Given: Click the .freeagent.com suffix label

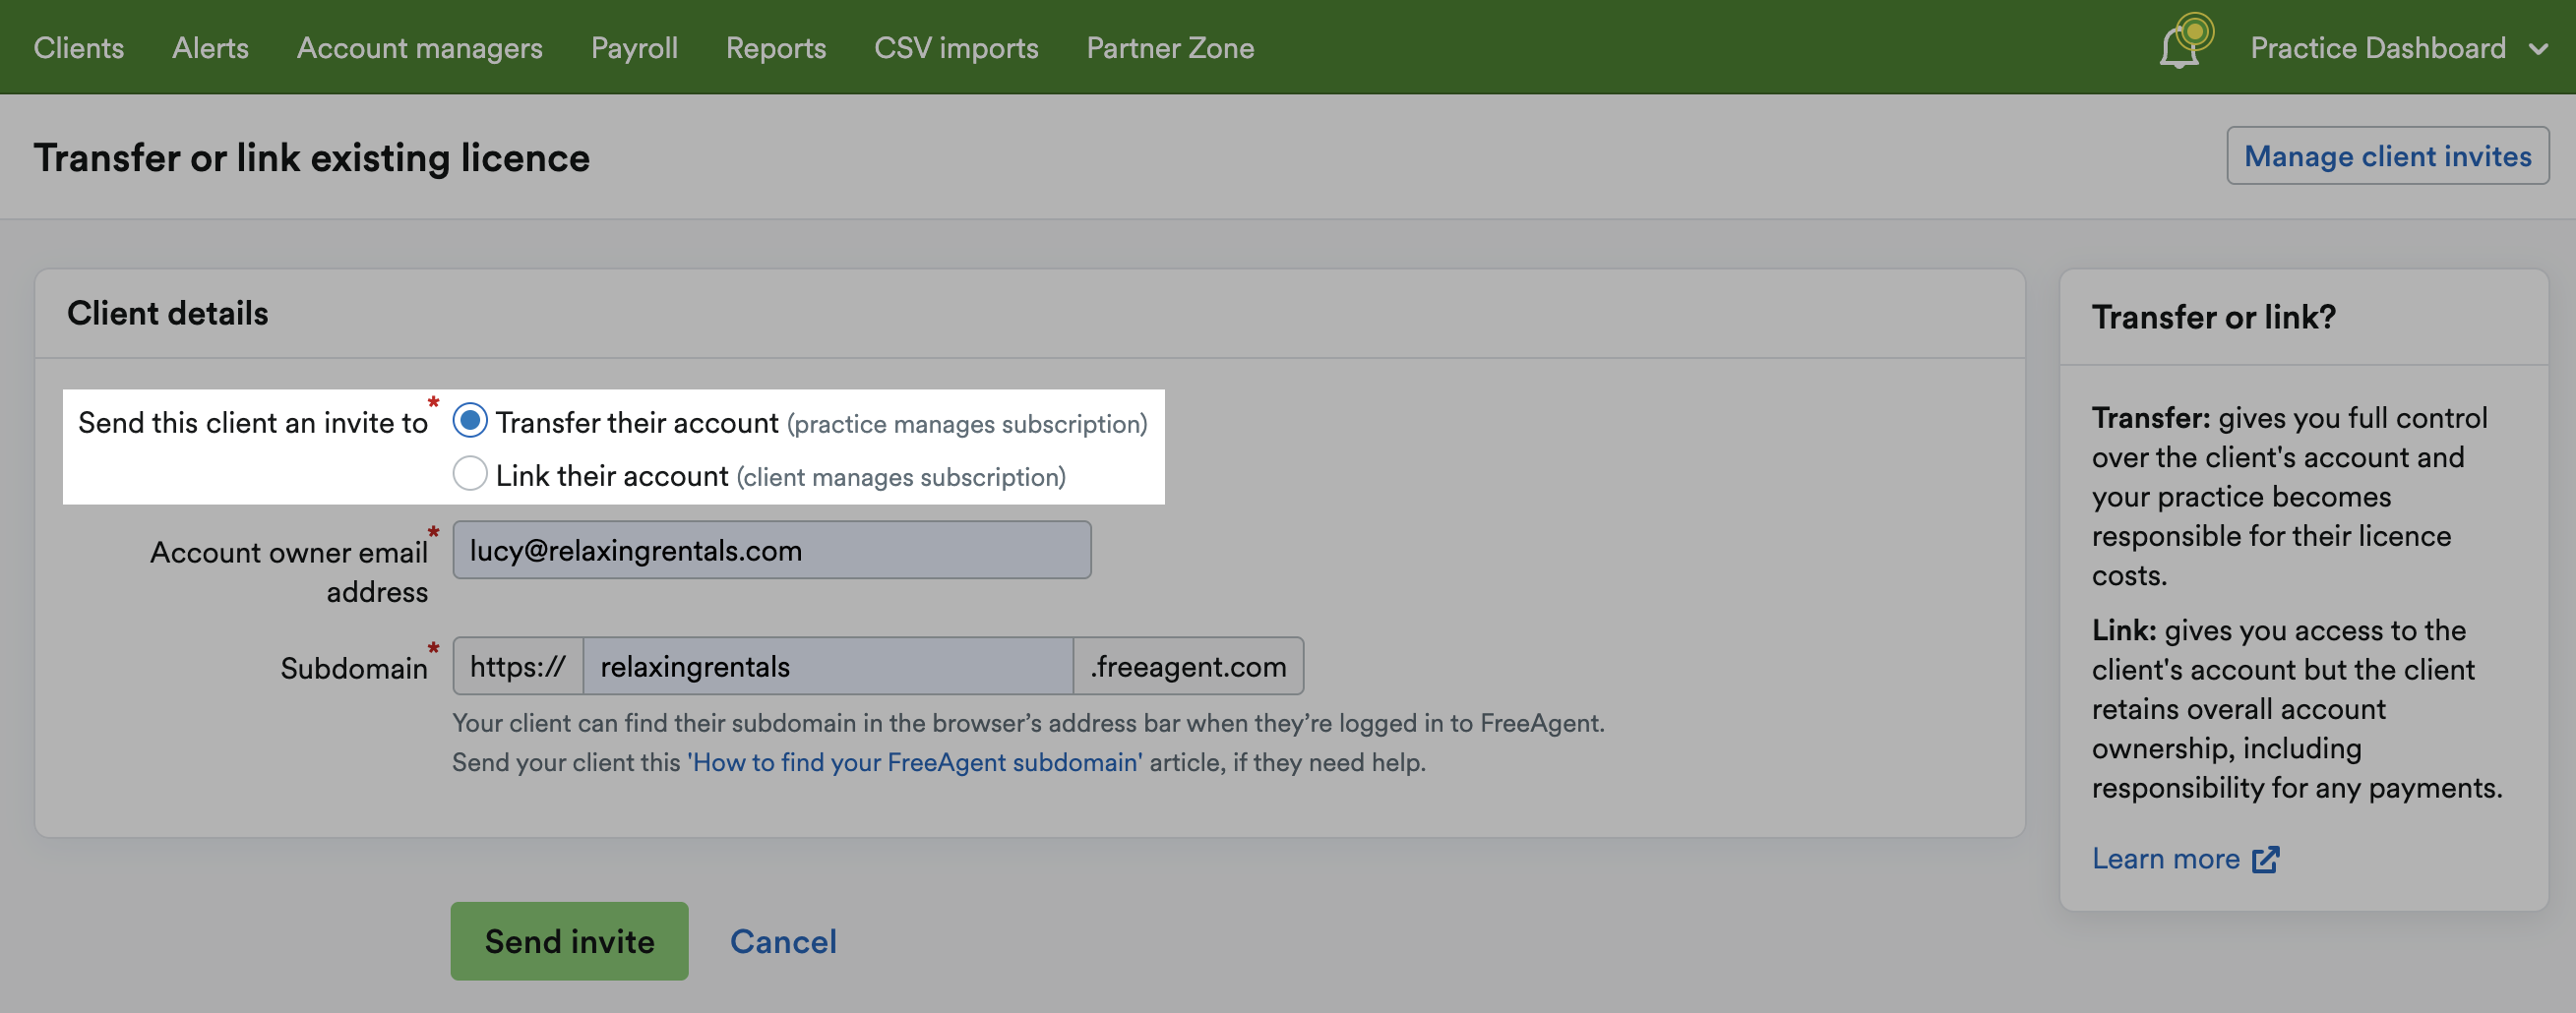Looking at the screenshot, I should coord(1188,666).
